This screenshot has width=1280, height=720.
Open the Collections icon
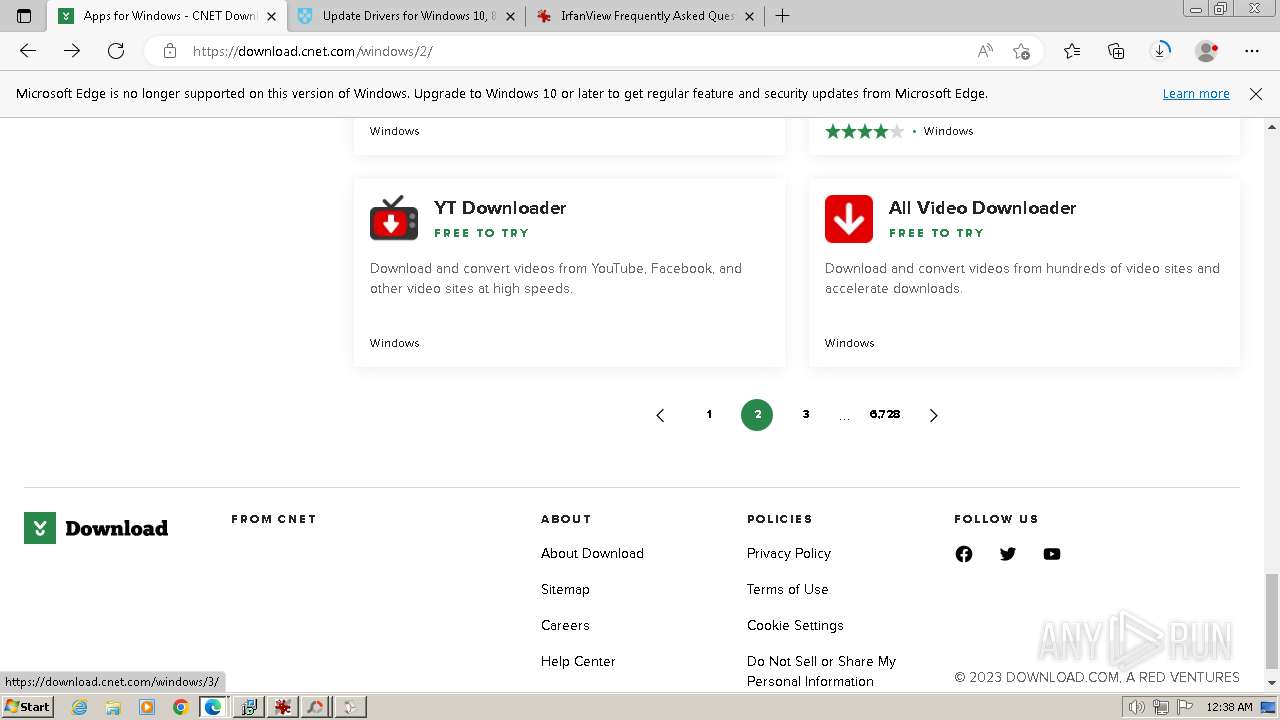[x=1116, y=51]
